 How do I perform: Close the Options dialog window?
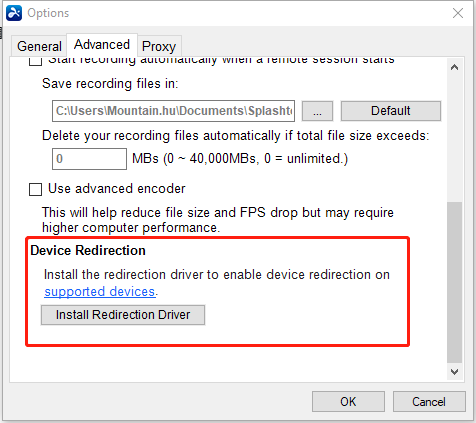coord(458,13)
